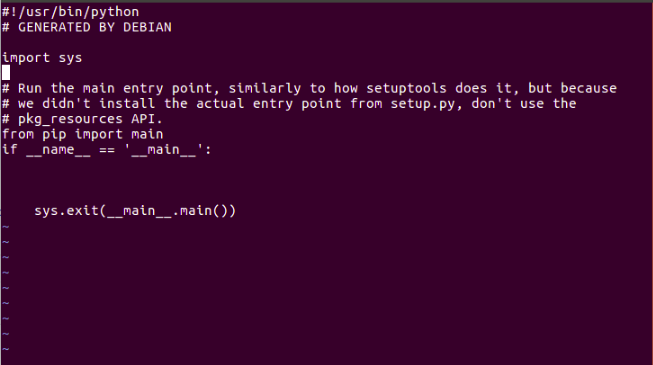Click the "sys.exit(__main__.main())" line

pyautogui.click(x=135, y=211)
